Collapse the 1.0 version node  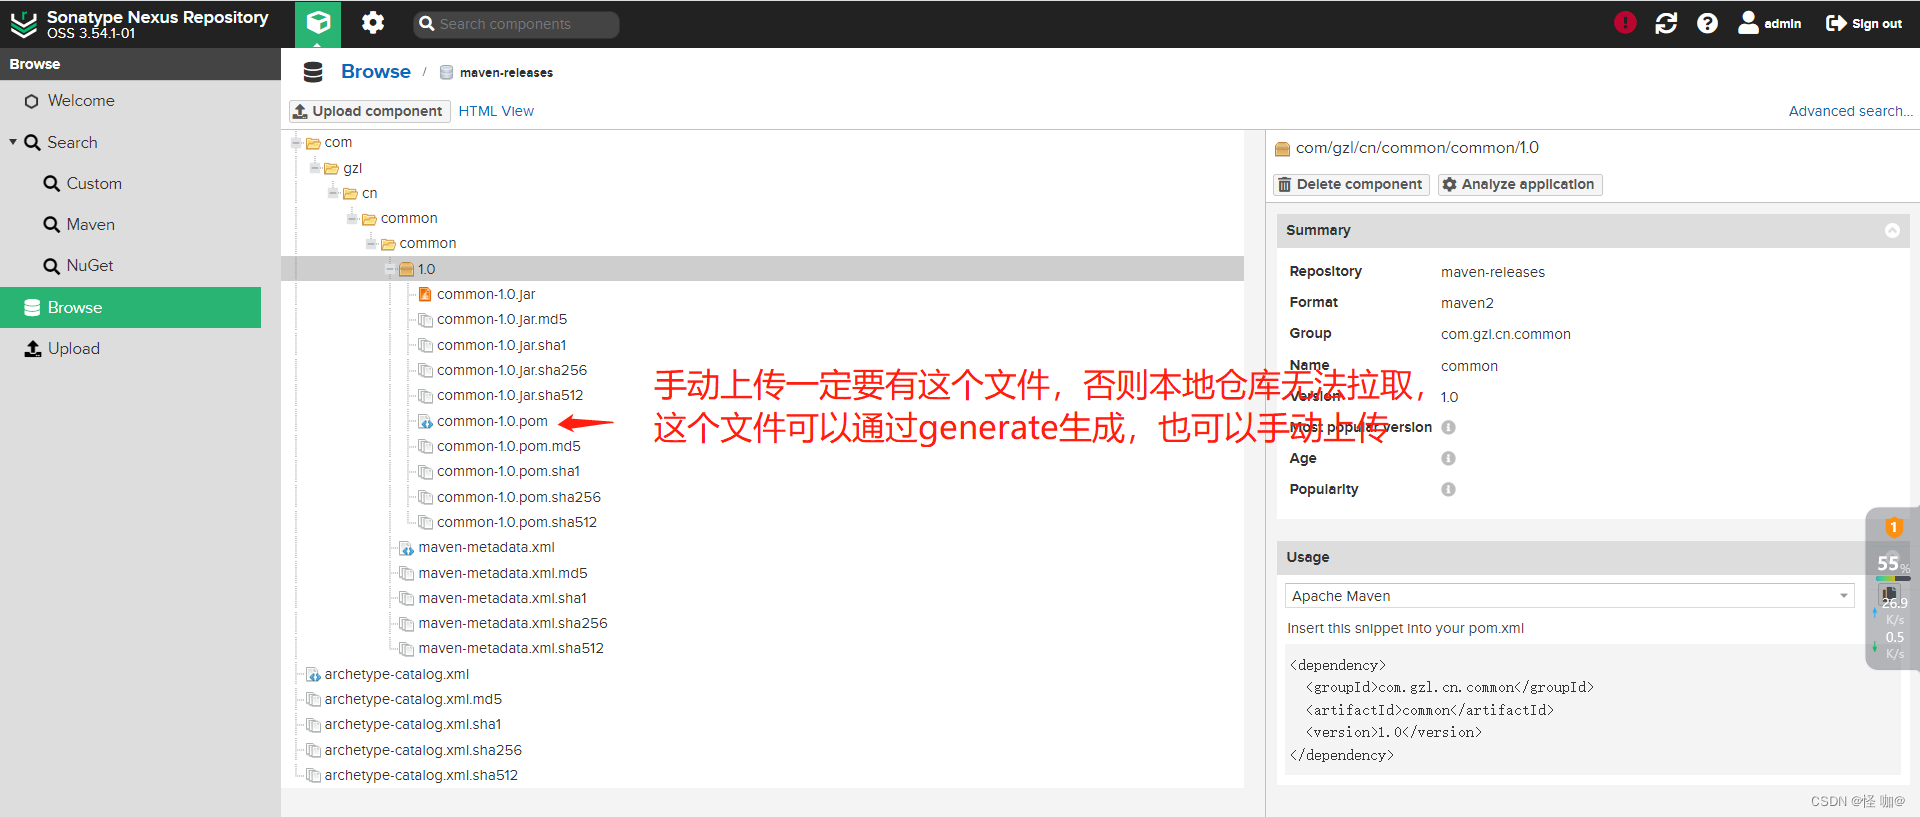[x=391, y=269]
